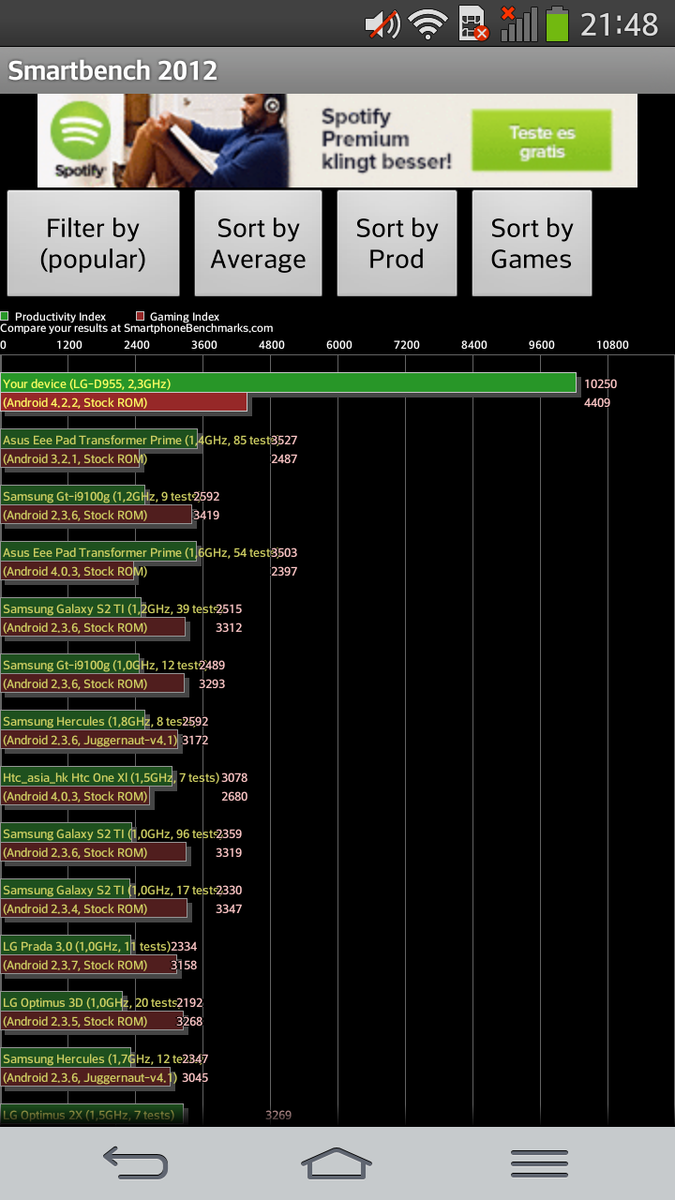675x1200 pixels.
Task: Select the Android 4.2.2 Stock ROM gaming bar
Action: 124,402
